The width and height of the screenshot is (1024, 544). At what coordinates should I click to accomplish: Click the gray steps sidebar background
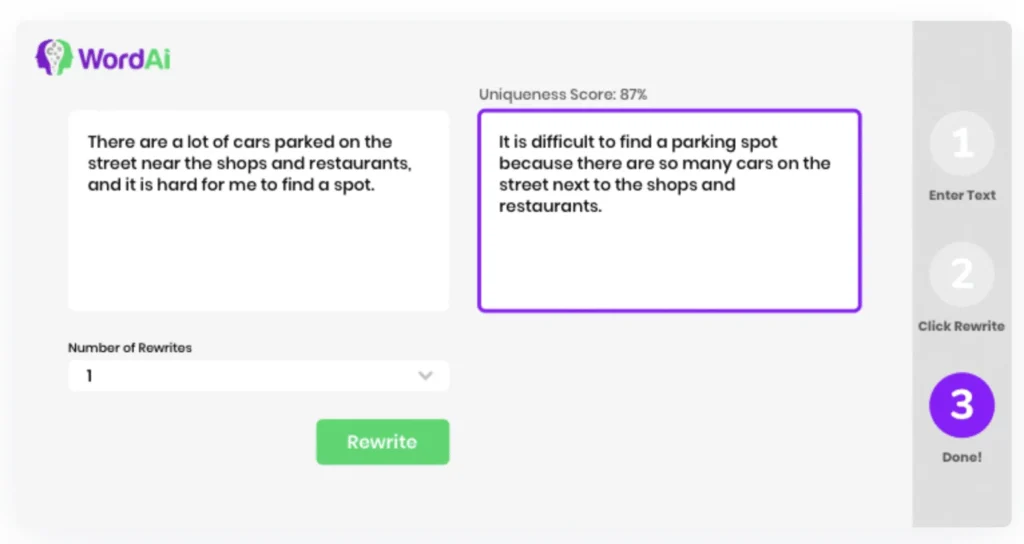pyautogui.click(x=961, y=500)
